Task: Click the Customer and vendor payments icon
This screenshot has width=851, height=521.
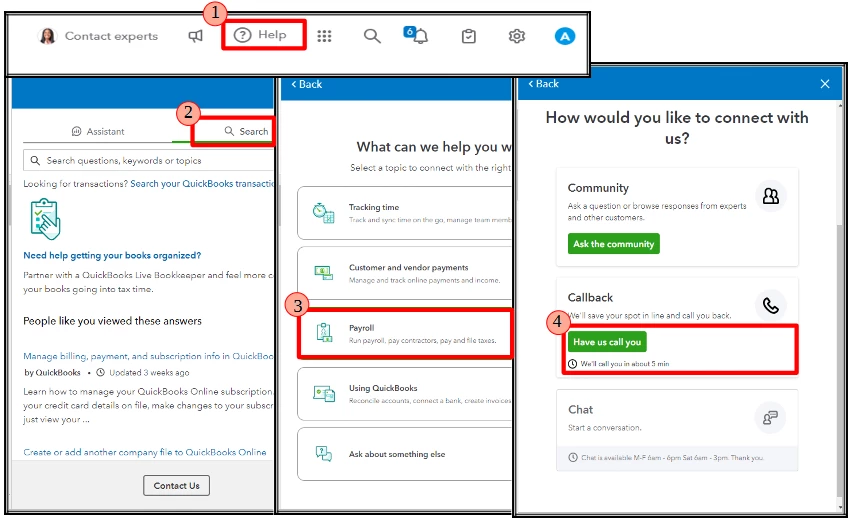Action: coord(323,272)
